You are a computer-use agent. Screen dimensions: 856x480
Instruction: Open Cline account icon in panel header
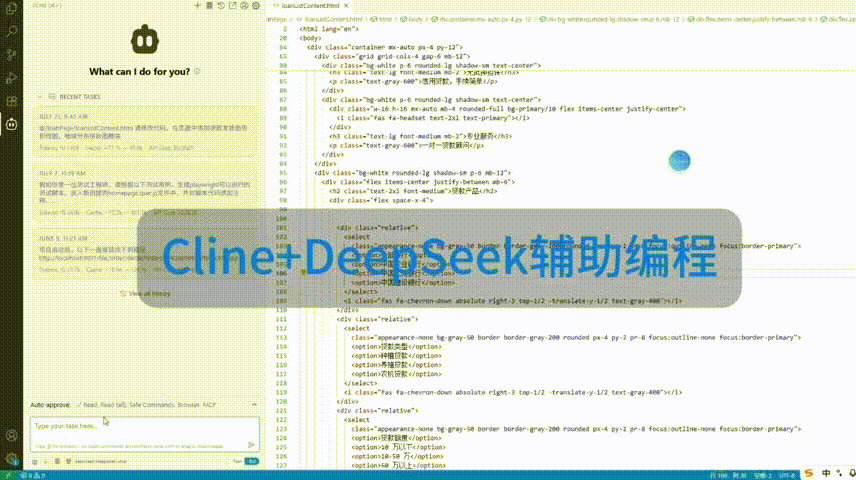pyautogui.click(x=244, y=5)
